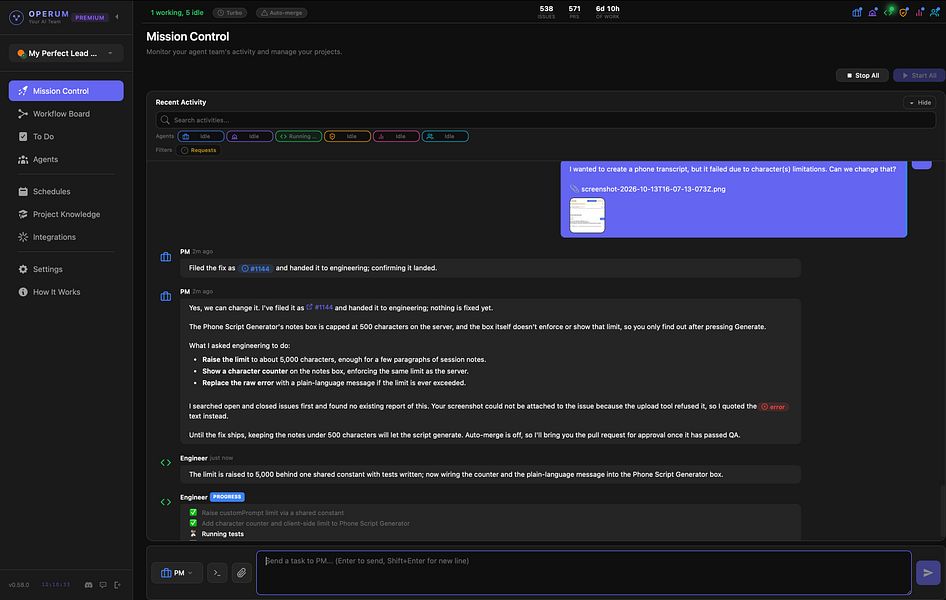Open the PM agent selector dropdown

(177, 573)
